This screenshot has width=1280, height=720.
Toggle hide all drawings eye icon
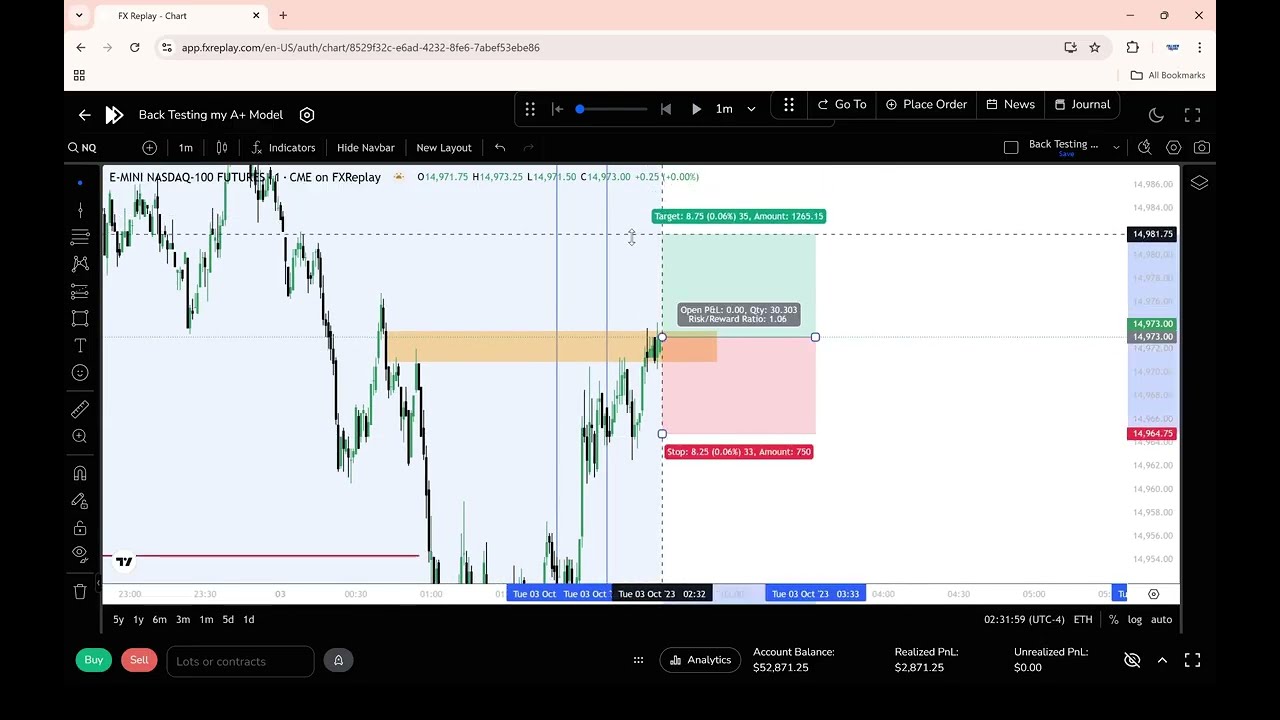tap(80, 554)
